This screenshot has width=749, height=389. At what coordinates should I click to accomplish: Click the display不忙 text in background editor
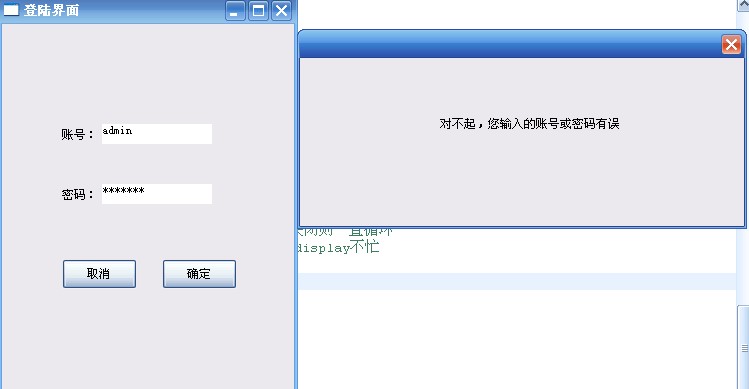[338, 248]
